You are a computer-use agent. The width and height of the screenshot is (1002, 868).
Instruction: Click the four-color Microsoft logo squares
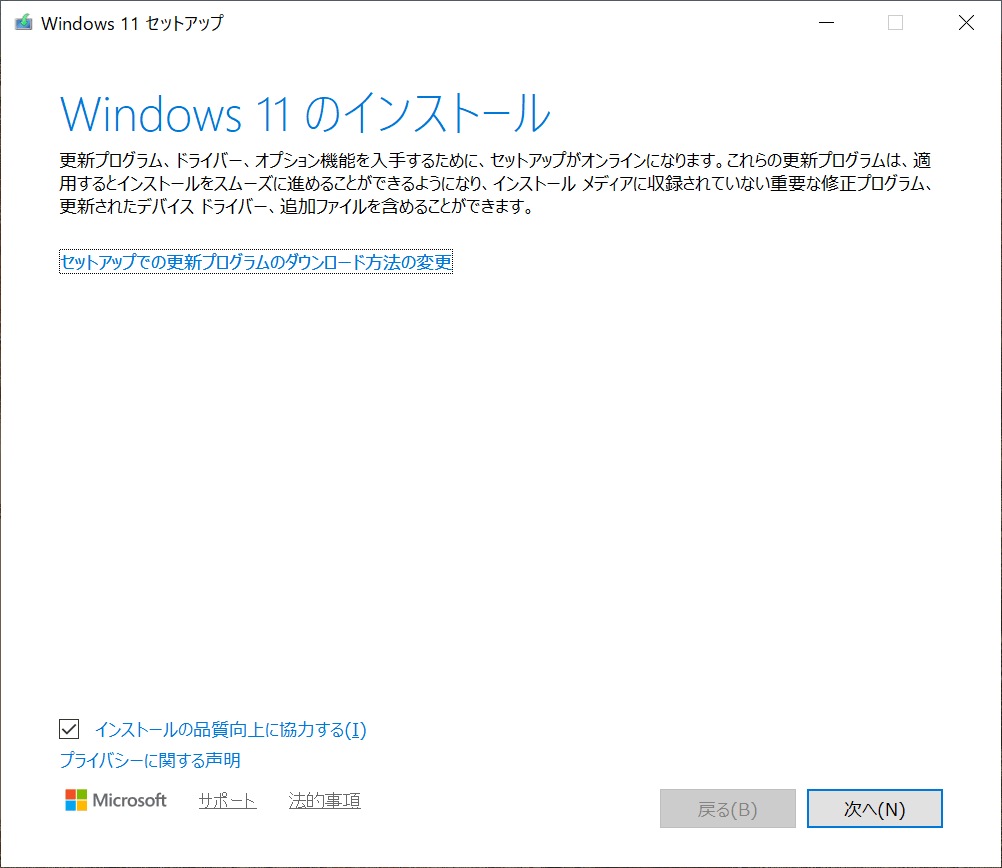coord(76,800)
